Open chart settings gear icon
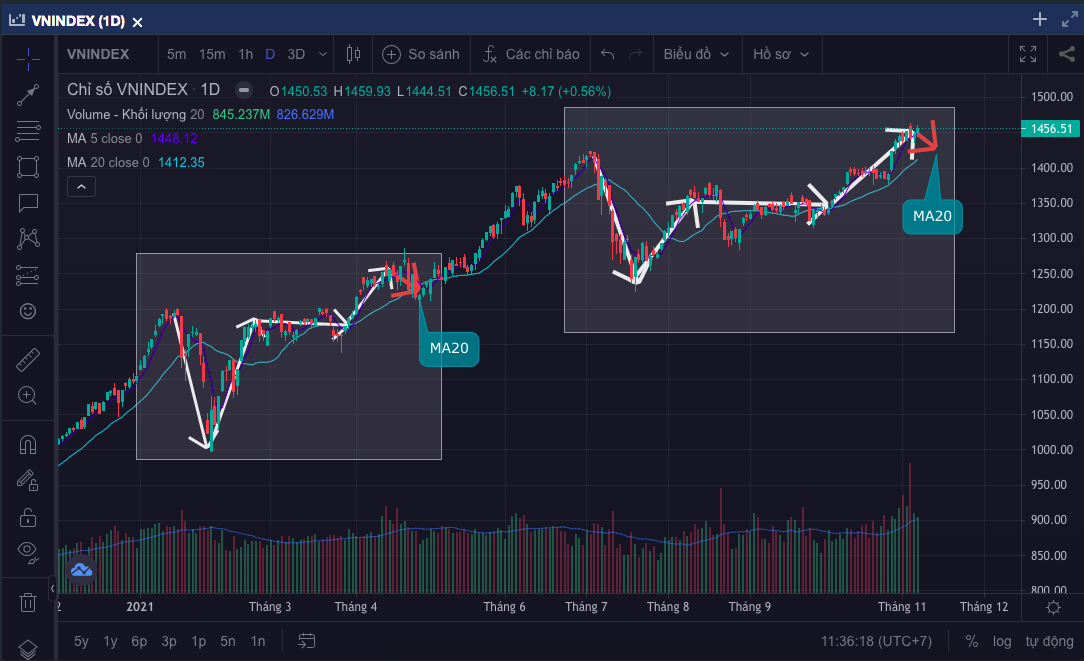1084x661 pixels. 1053,608
